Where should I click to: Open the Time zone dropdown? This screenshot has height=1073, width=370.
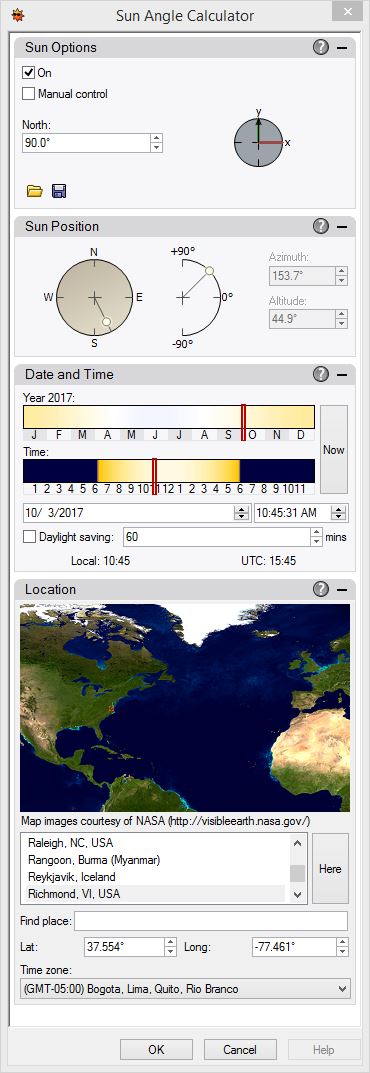[185, 988]
